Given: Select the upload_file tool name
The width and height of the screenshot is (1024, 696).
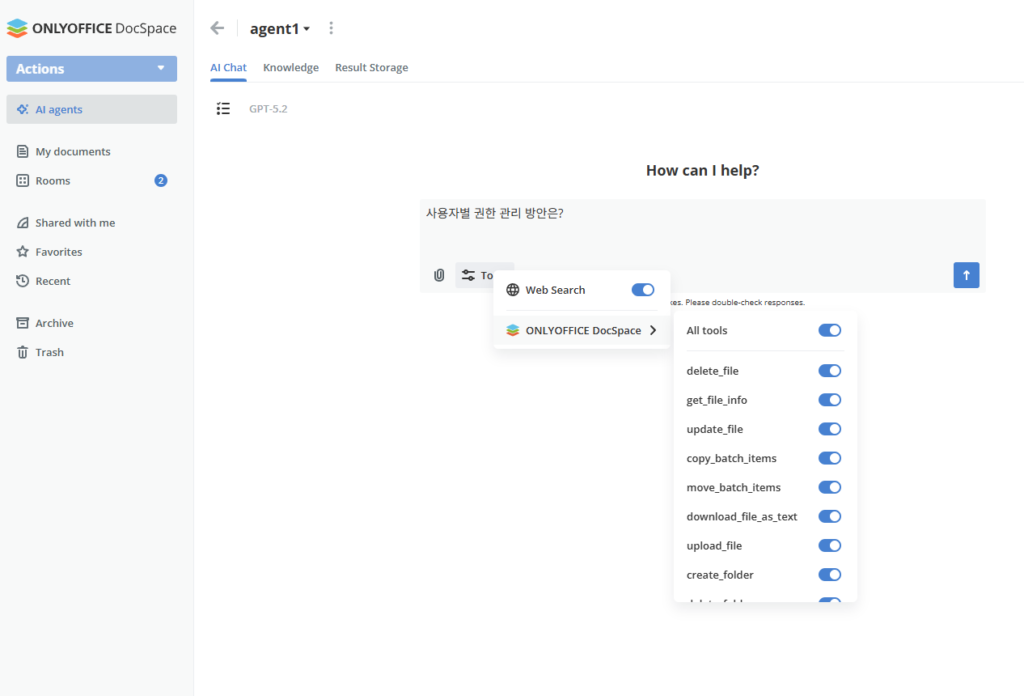Looking at the screenshot, I should 714,546.
